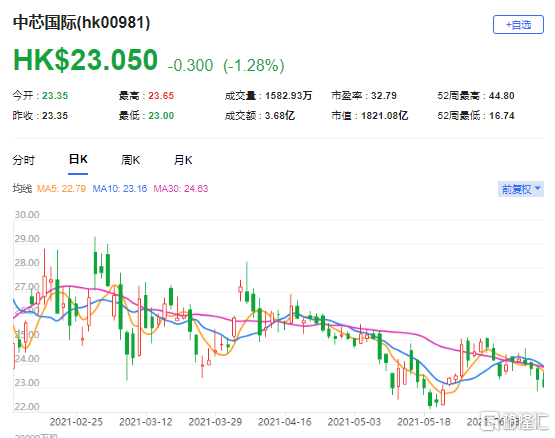The width and height of the screenshot is (555, 438).
Task: Click the 2021-05-18 date axis label
Action: 424,422
